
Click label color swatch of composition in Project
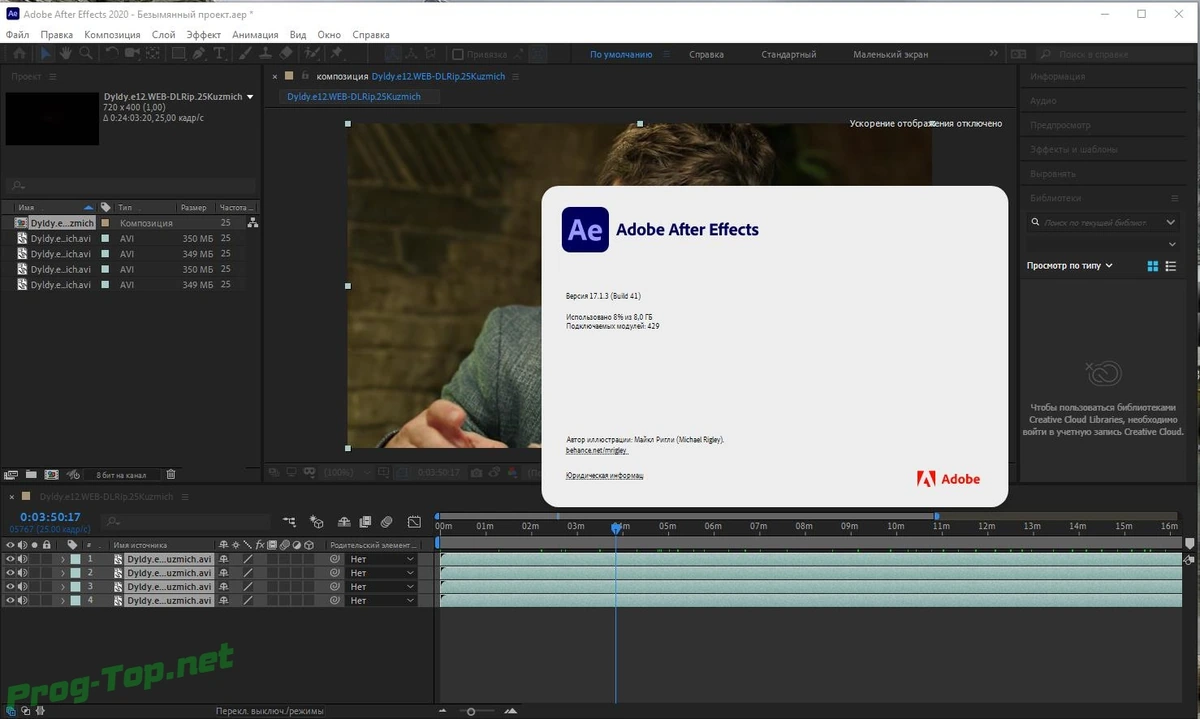point(105,223)
